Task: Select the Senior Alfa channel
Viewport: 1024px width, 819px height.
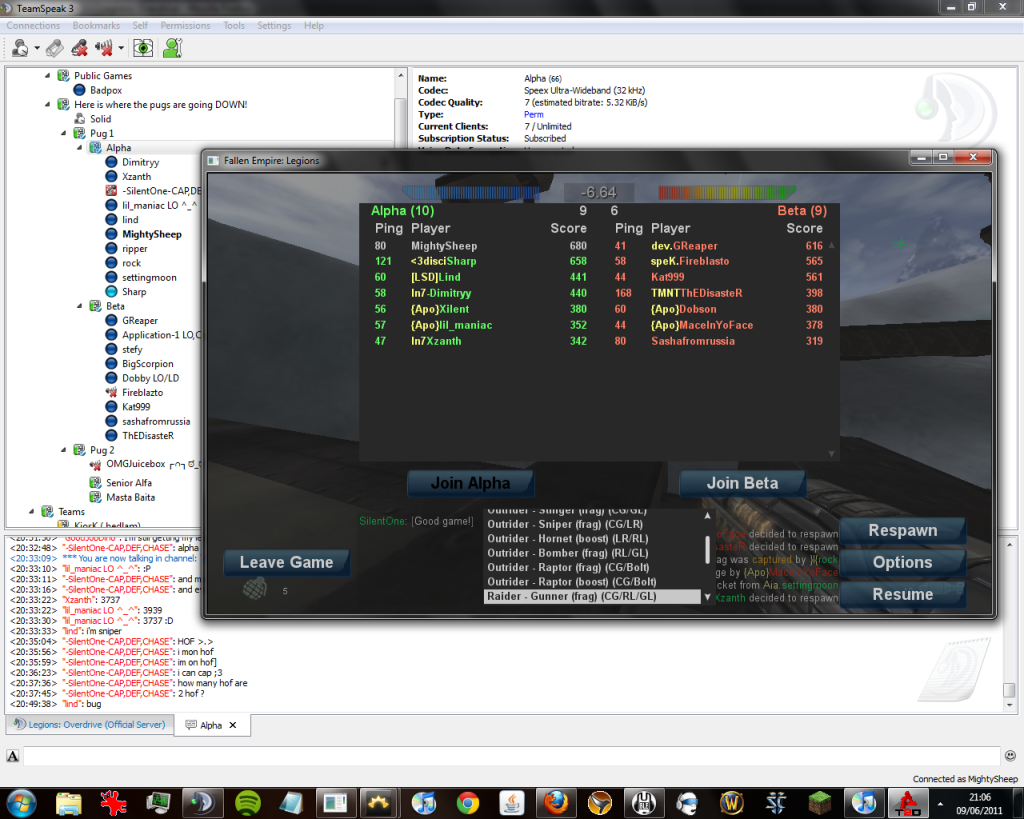Action: [x=129, y=483]
